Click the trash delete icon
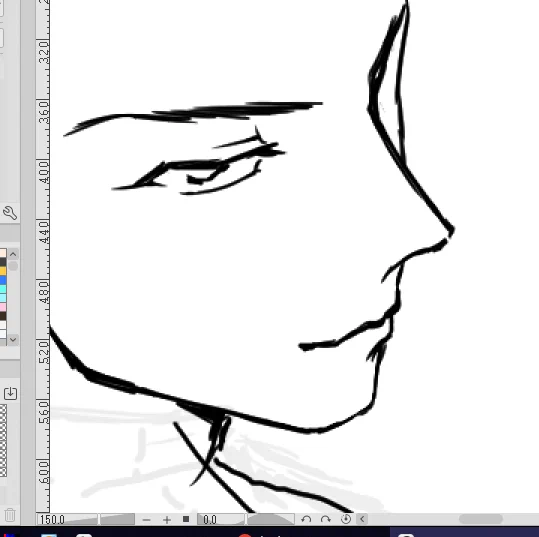The image size is (539, 537). pos(10,515)
